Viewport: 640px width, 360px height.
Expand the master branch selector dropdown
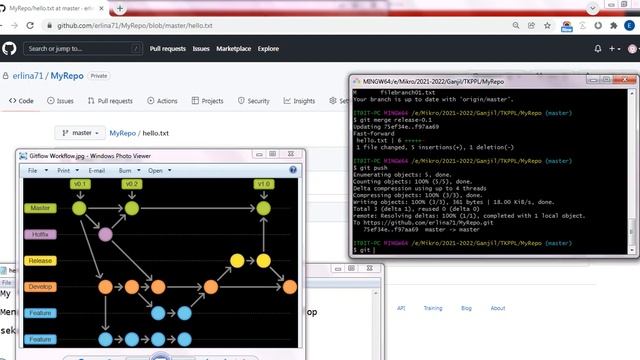[80, 133]
